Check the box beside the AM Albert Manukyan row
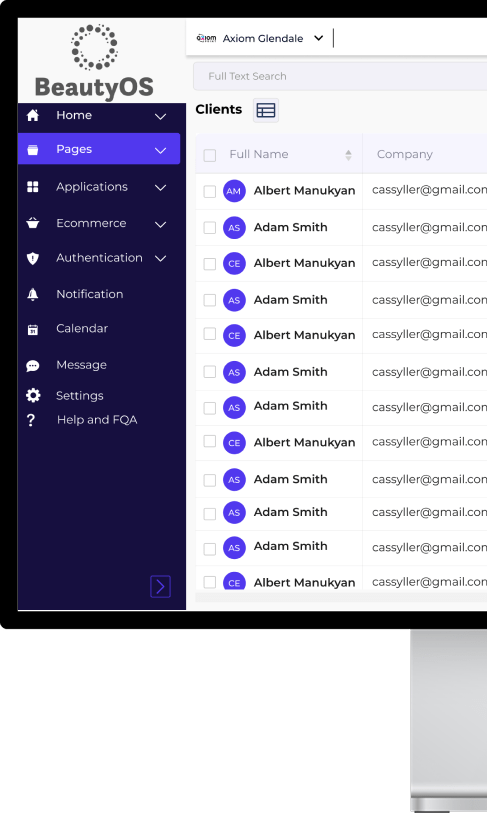 point(210,191)
